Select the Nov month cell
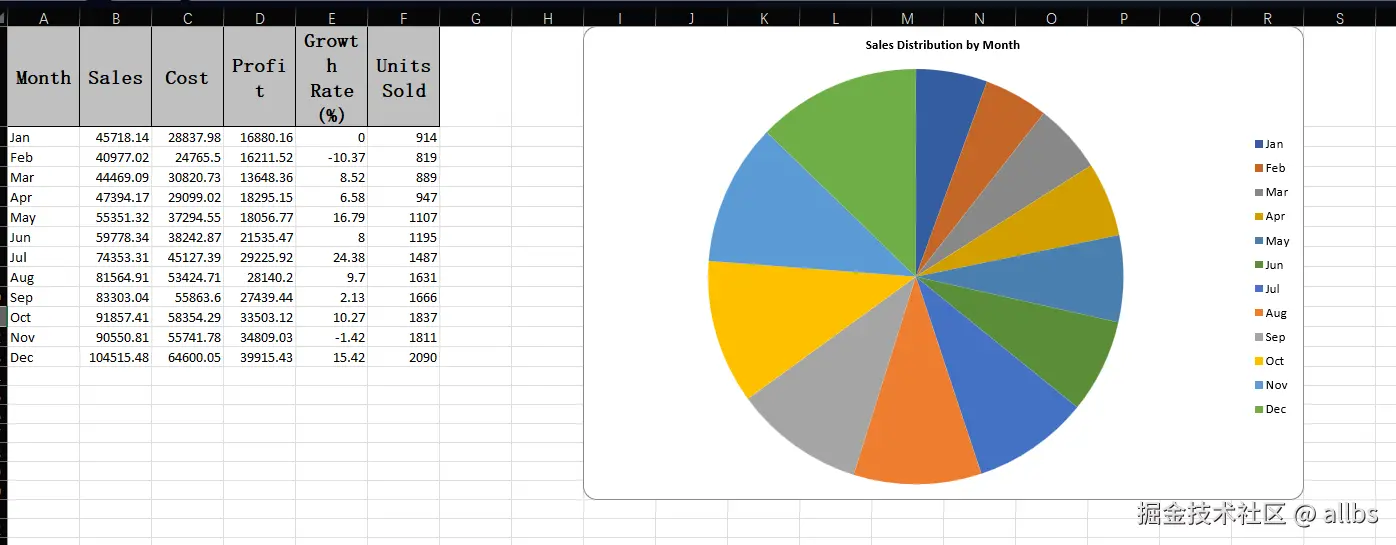The image size is (1396, 545). [43, 337]
